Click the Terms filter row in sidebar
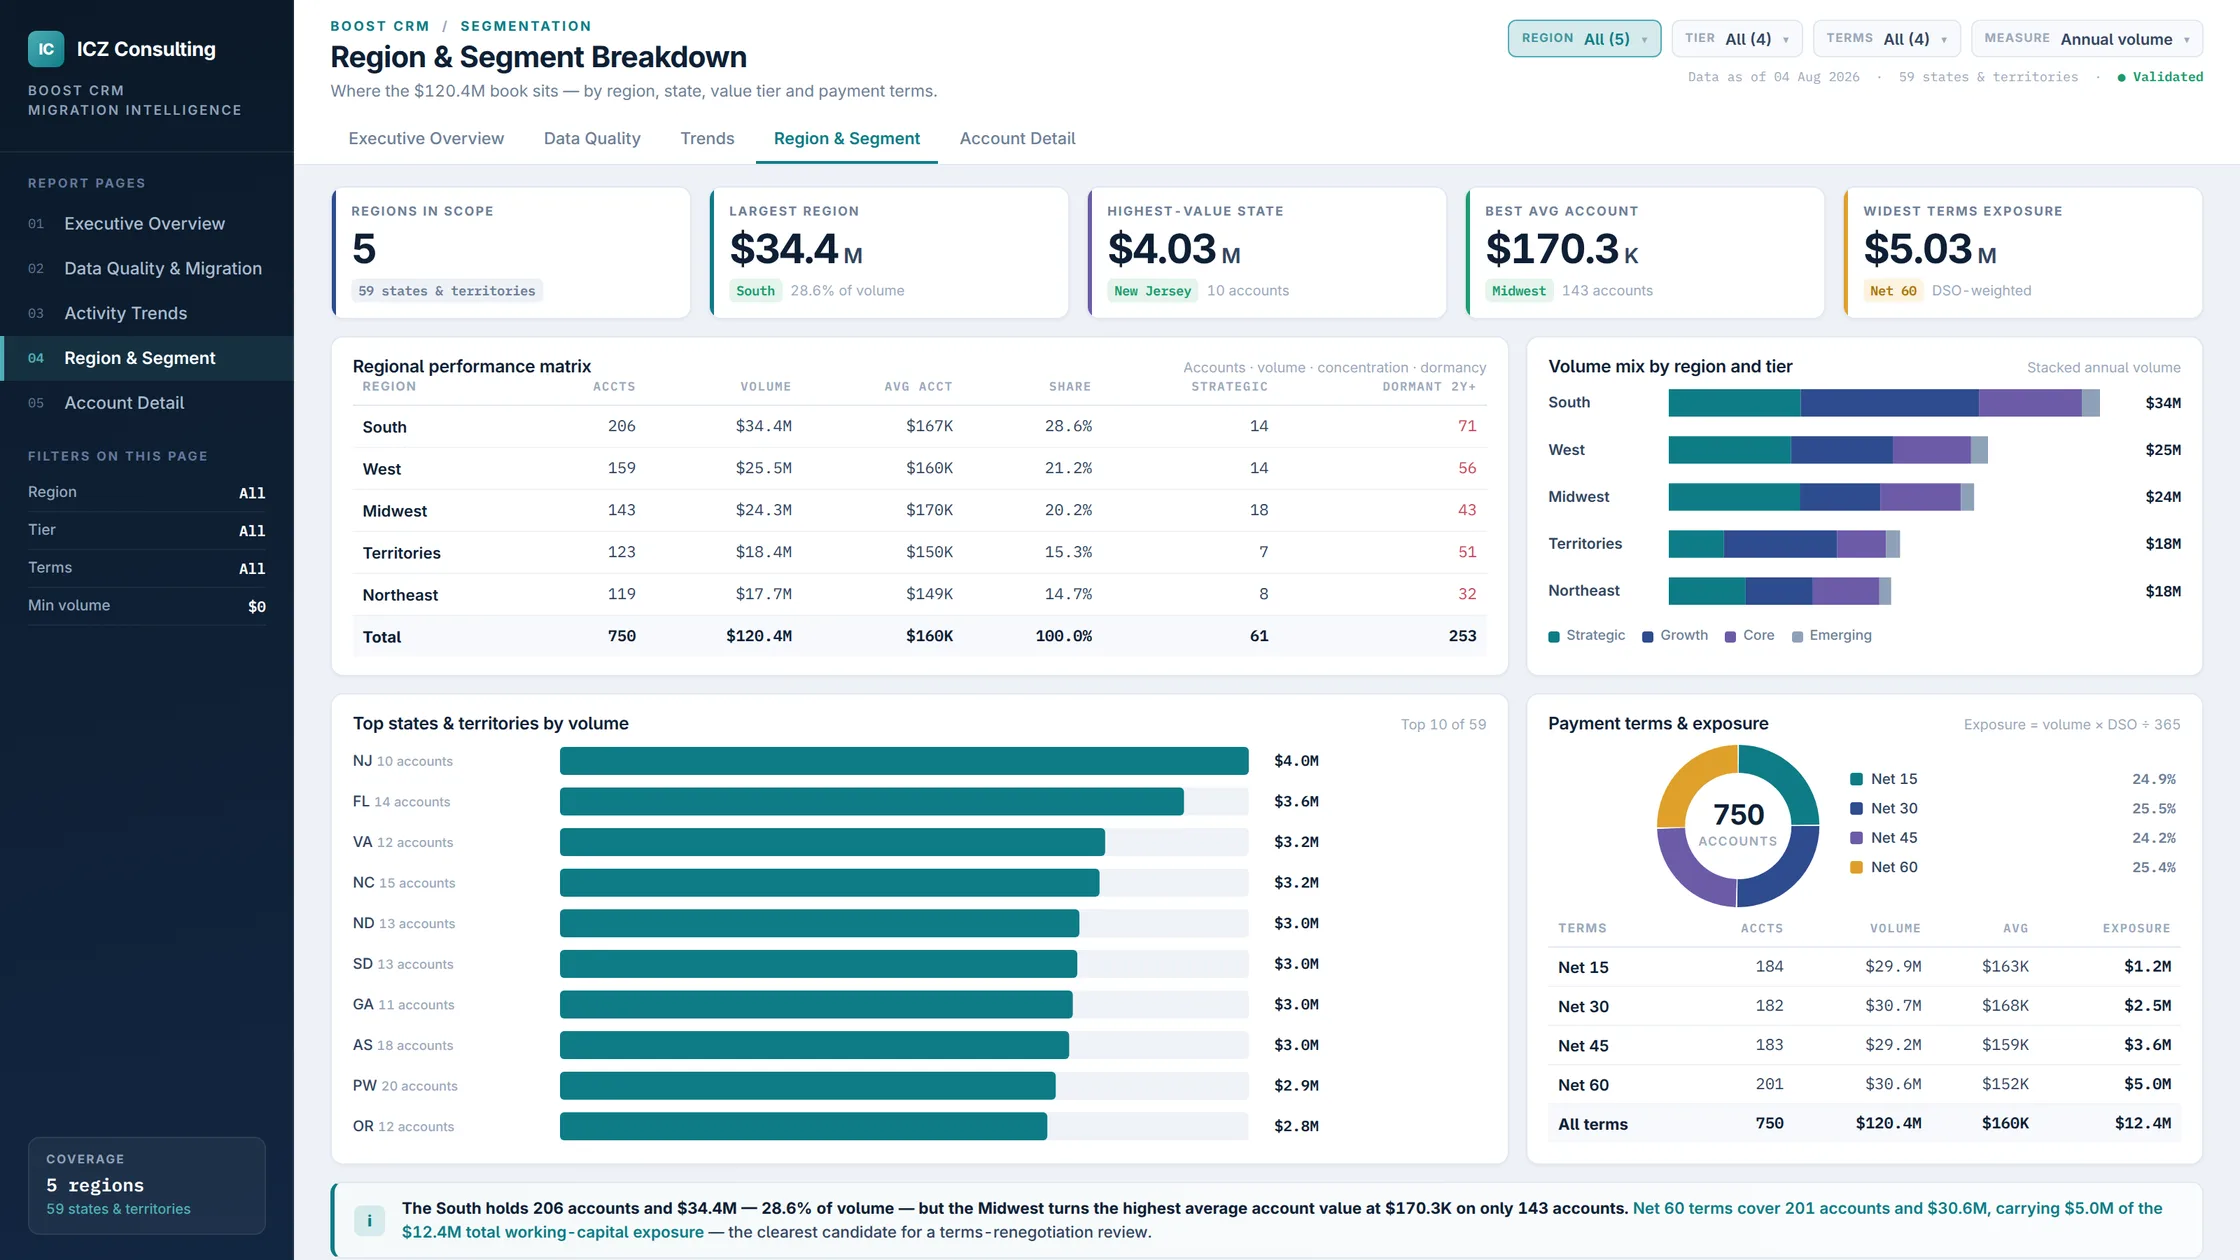The image size is (2240, 1260). pos(147,569)
